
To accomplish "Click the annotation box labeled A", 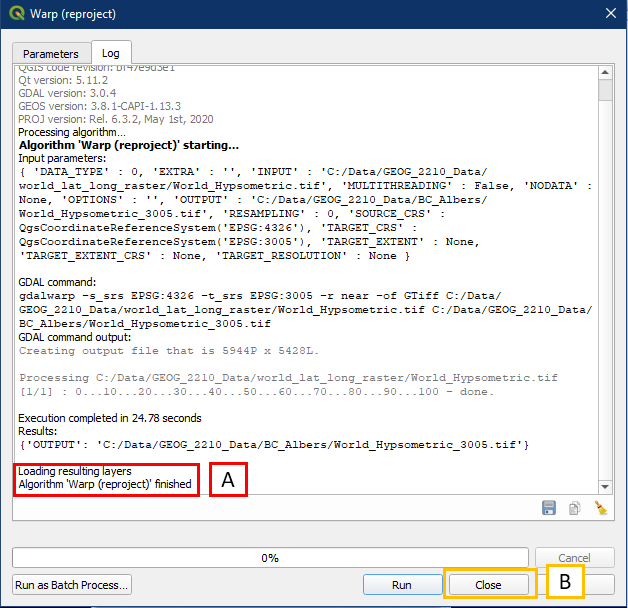I will tap(228, 479).
